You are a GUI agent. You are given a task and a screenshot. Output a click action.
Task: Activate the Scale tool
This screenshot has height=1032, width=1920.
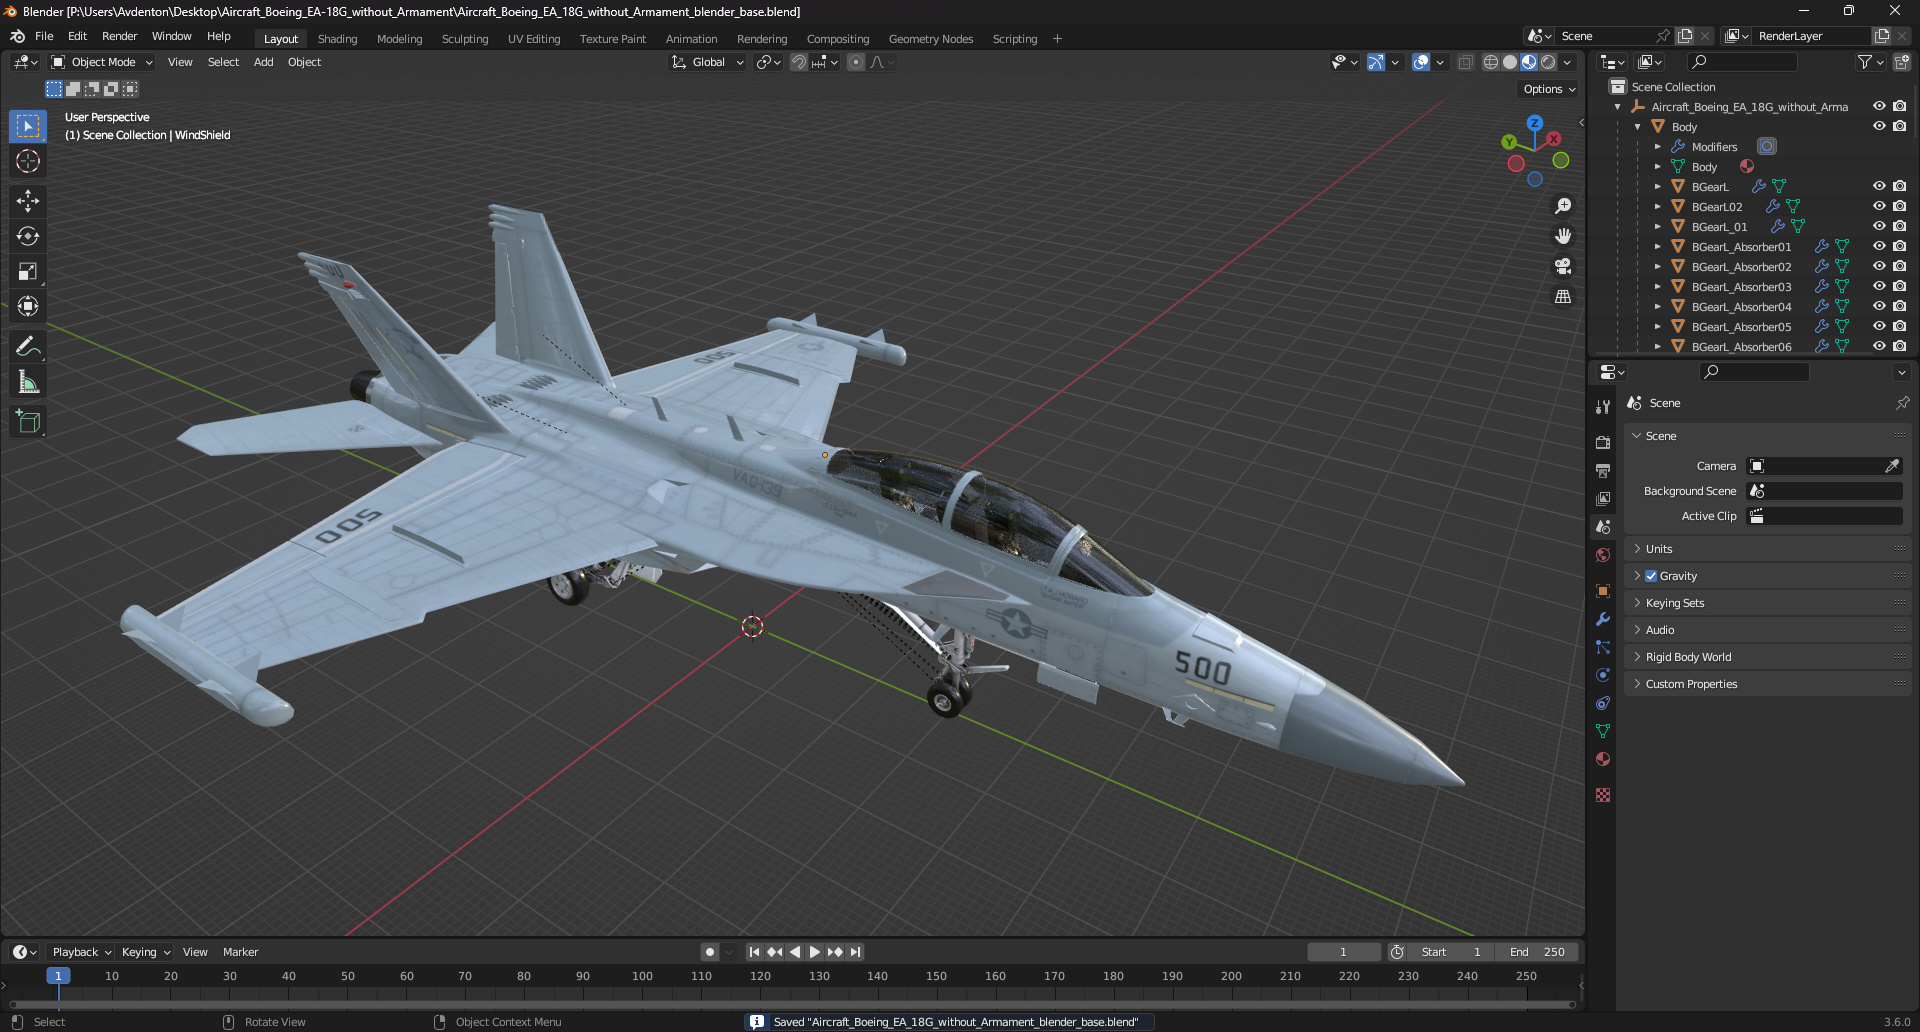point(28,271)
